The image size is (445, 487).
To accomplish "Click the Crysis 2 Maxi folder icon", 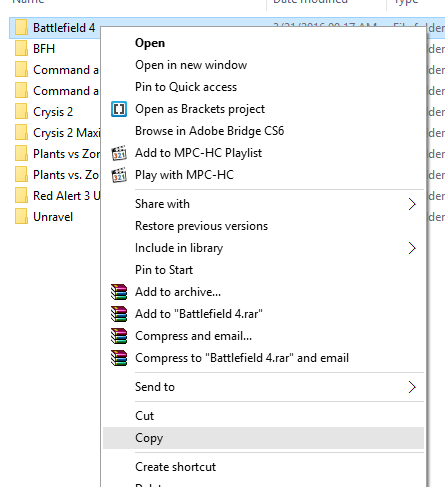I will (x=21, y=133).
